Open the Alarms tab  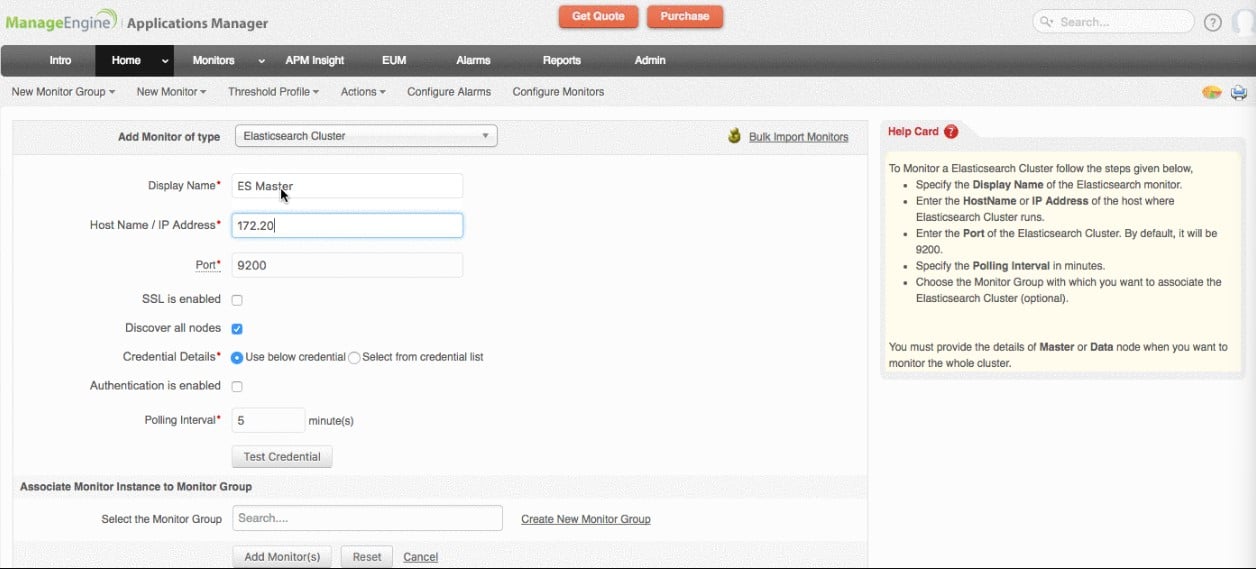(473, 61)
